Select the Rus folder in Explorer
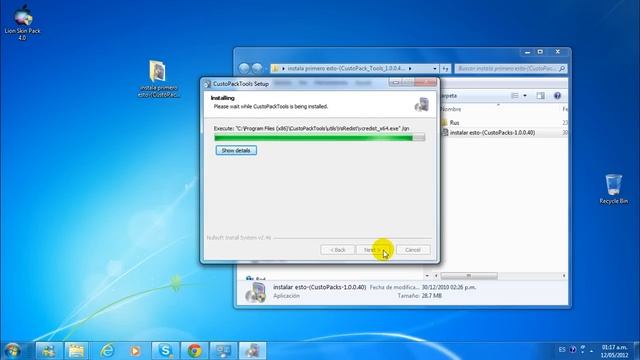Viewport: 640px width, 360px height. tap(454, 122)
